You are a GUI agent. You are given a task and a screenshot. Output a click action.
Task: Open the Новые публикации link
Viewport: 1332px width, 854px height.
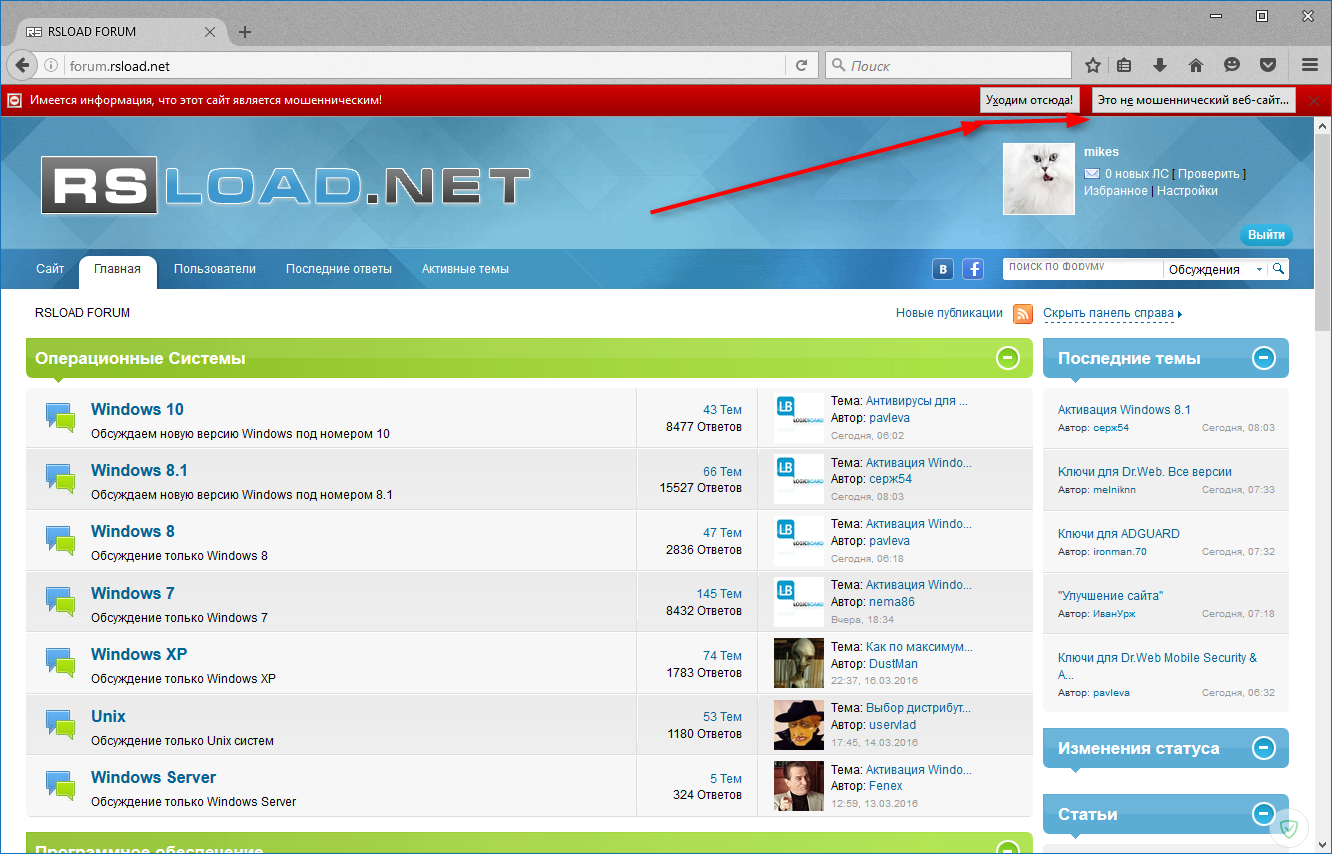[x=949, y=313]
